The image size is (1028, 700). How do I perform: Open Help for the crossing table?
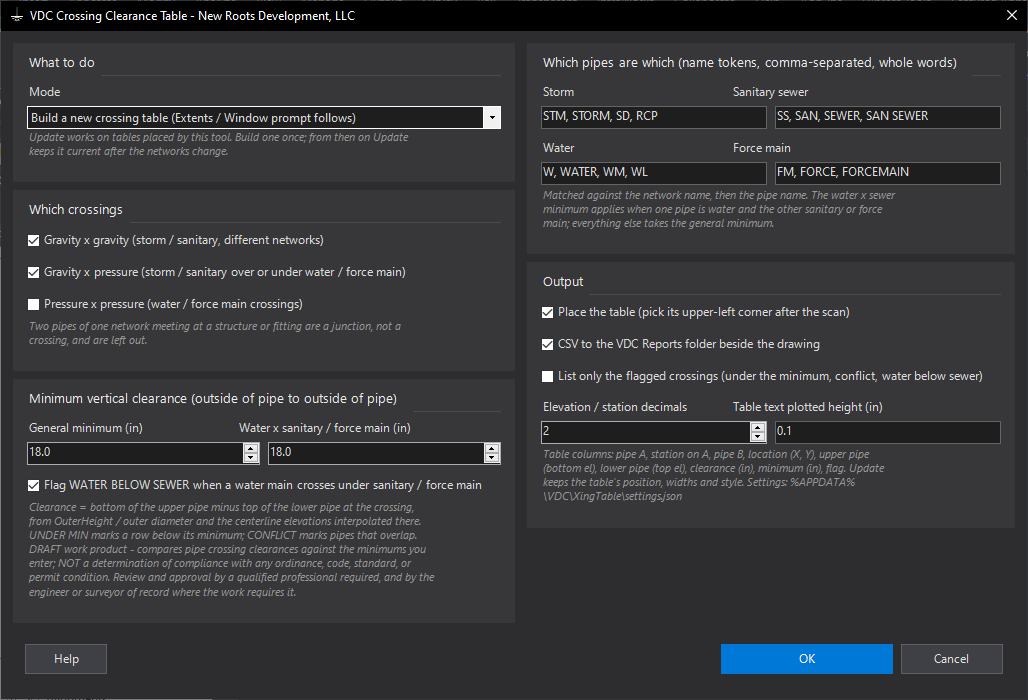(66, 659)
